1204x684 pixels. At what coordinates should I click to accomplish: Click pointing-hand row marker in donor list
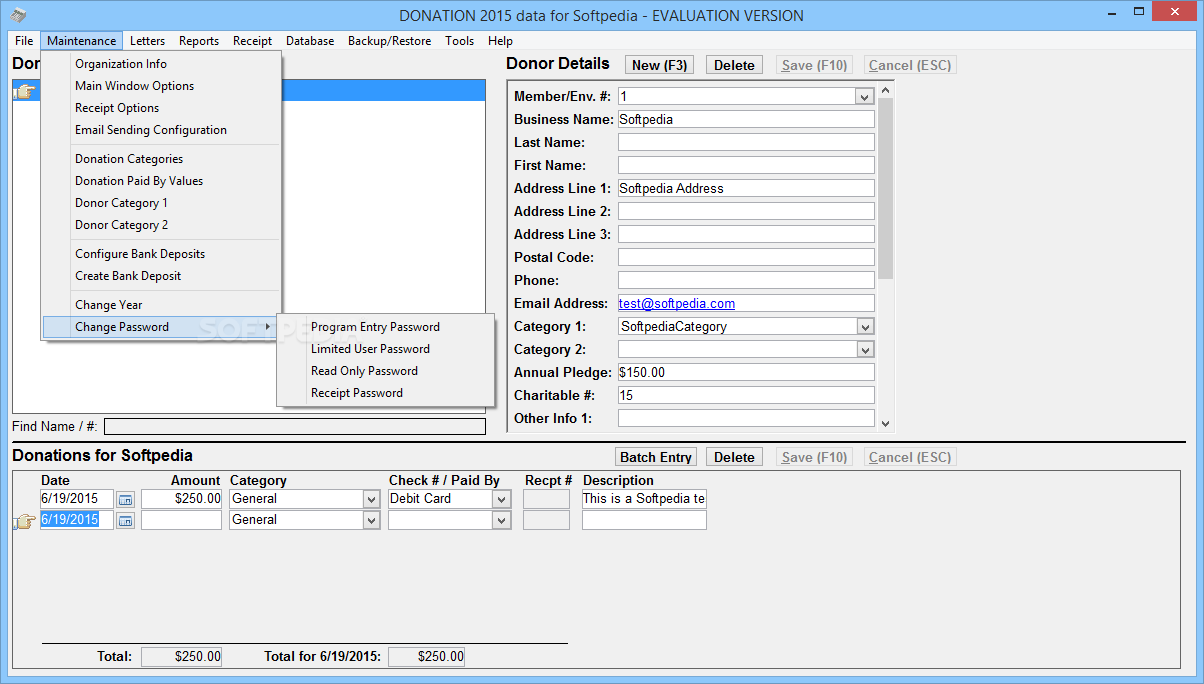coord(24,92)
